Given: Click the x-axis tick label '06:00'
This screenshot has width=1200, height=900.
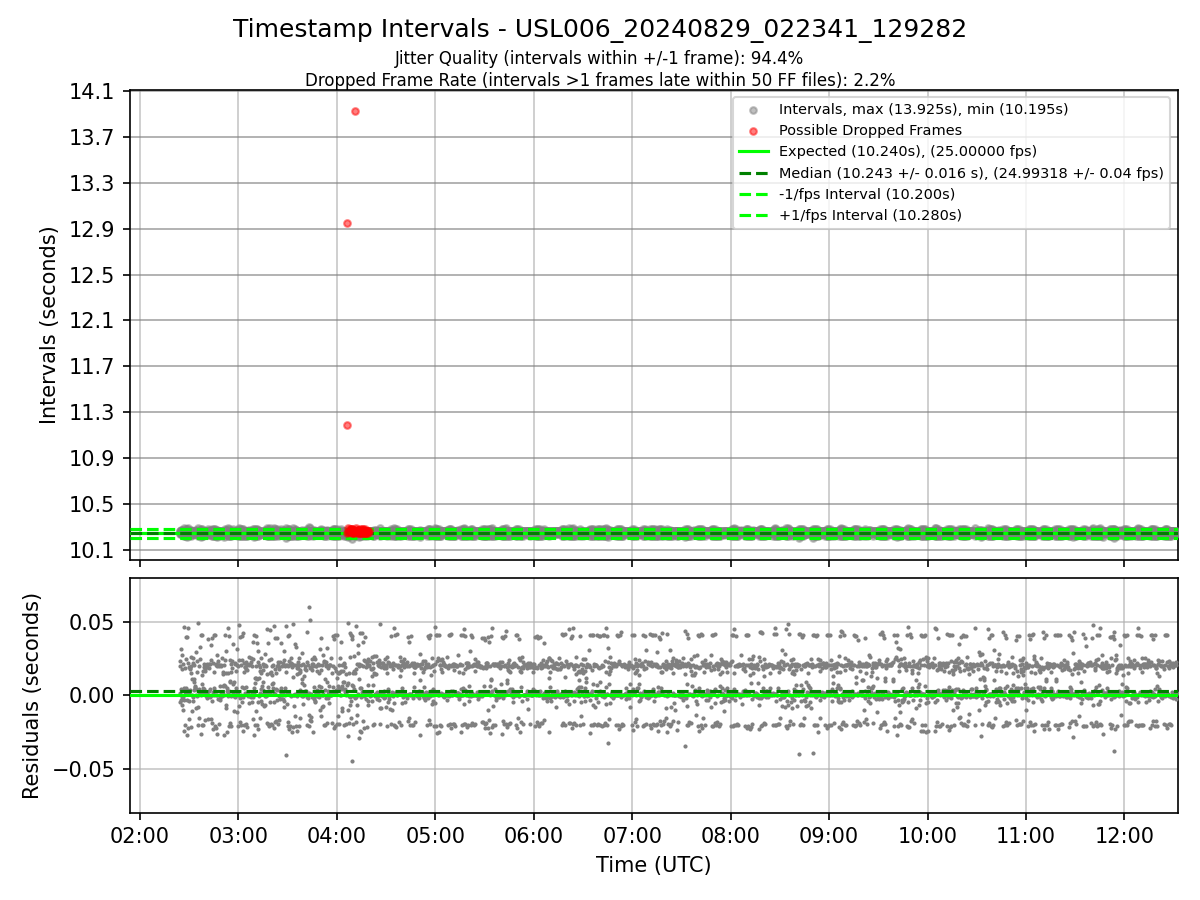Looking at the screenshot, I should (533, 834).
